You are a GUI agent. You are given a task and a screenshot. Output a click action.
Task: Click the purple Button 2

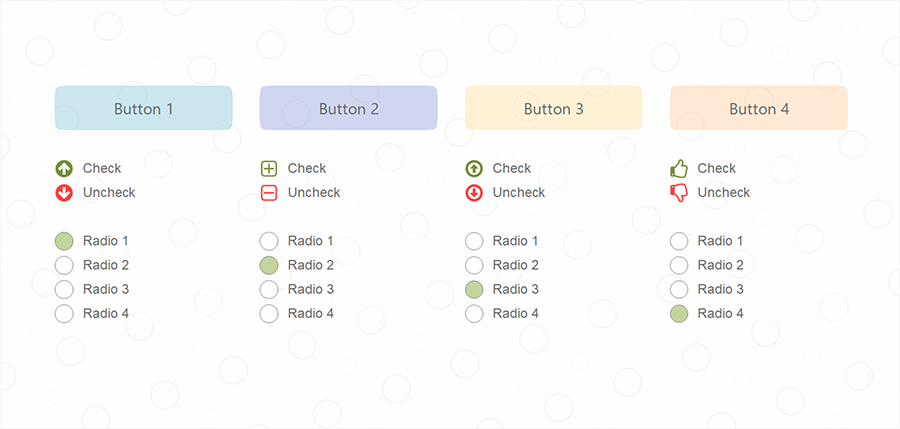coord(348,108)
